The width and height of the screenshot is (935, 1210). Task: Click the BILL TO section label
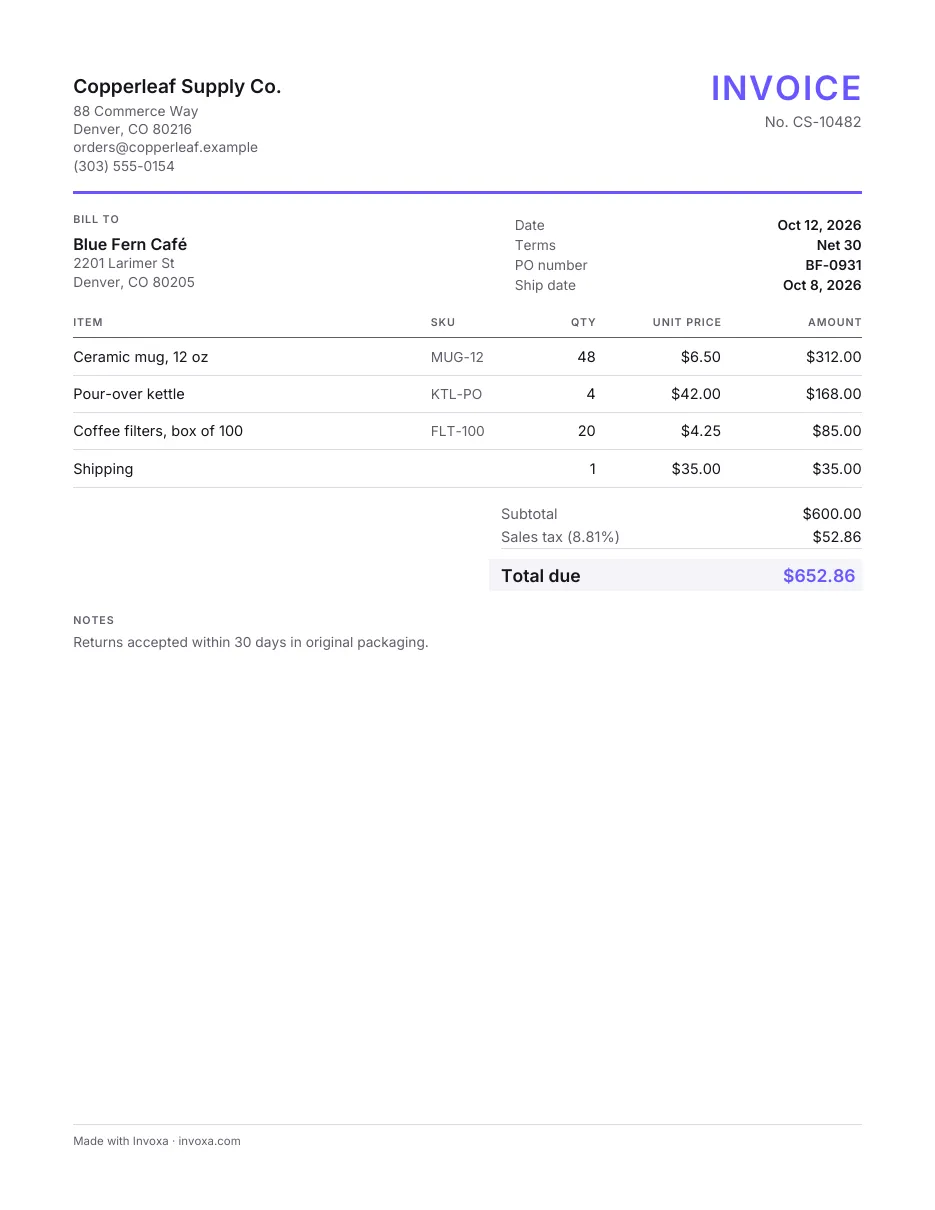(x=96, y=219)
